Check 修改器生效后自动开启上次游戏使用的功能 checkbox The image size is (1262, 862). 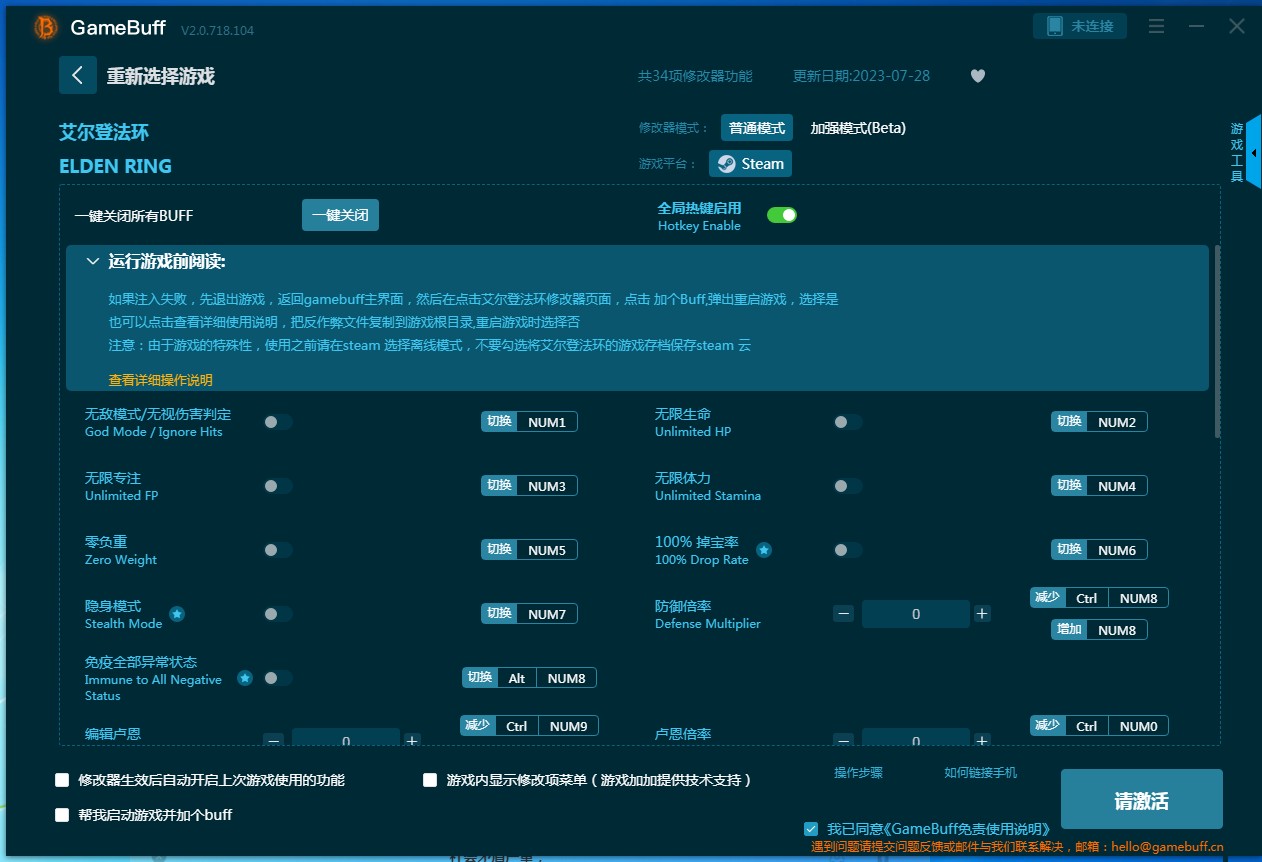coord(62,780)
